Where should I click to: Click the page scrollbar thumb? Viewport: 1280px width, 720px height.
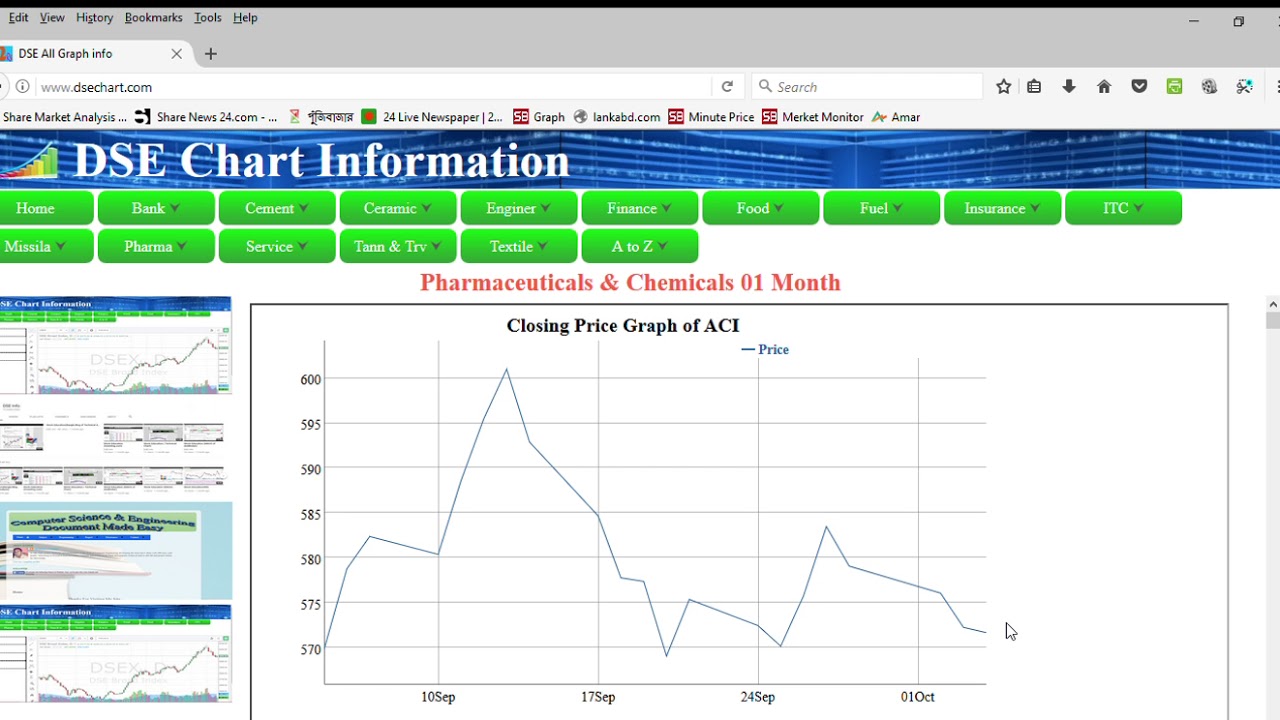coord(1272,320)
